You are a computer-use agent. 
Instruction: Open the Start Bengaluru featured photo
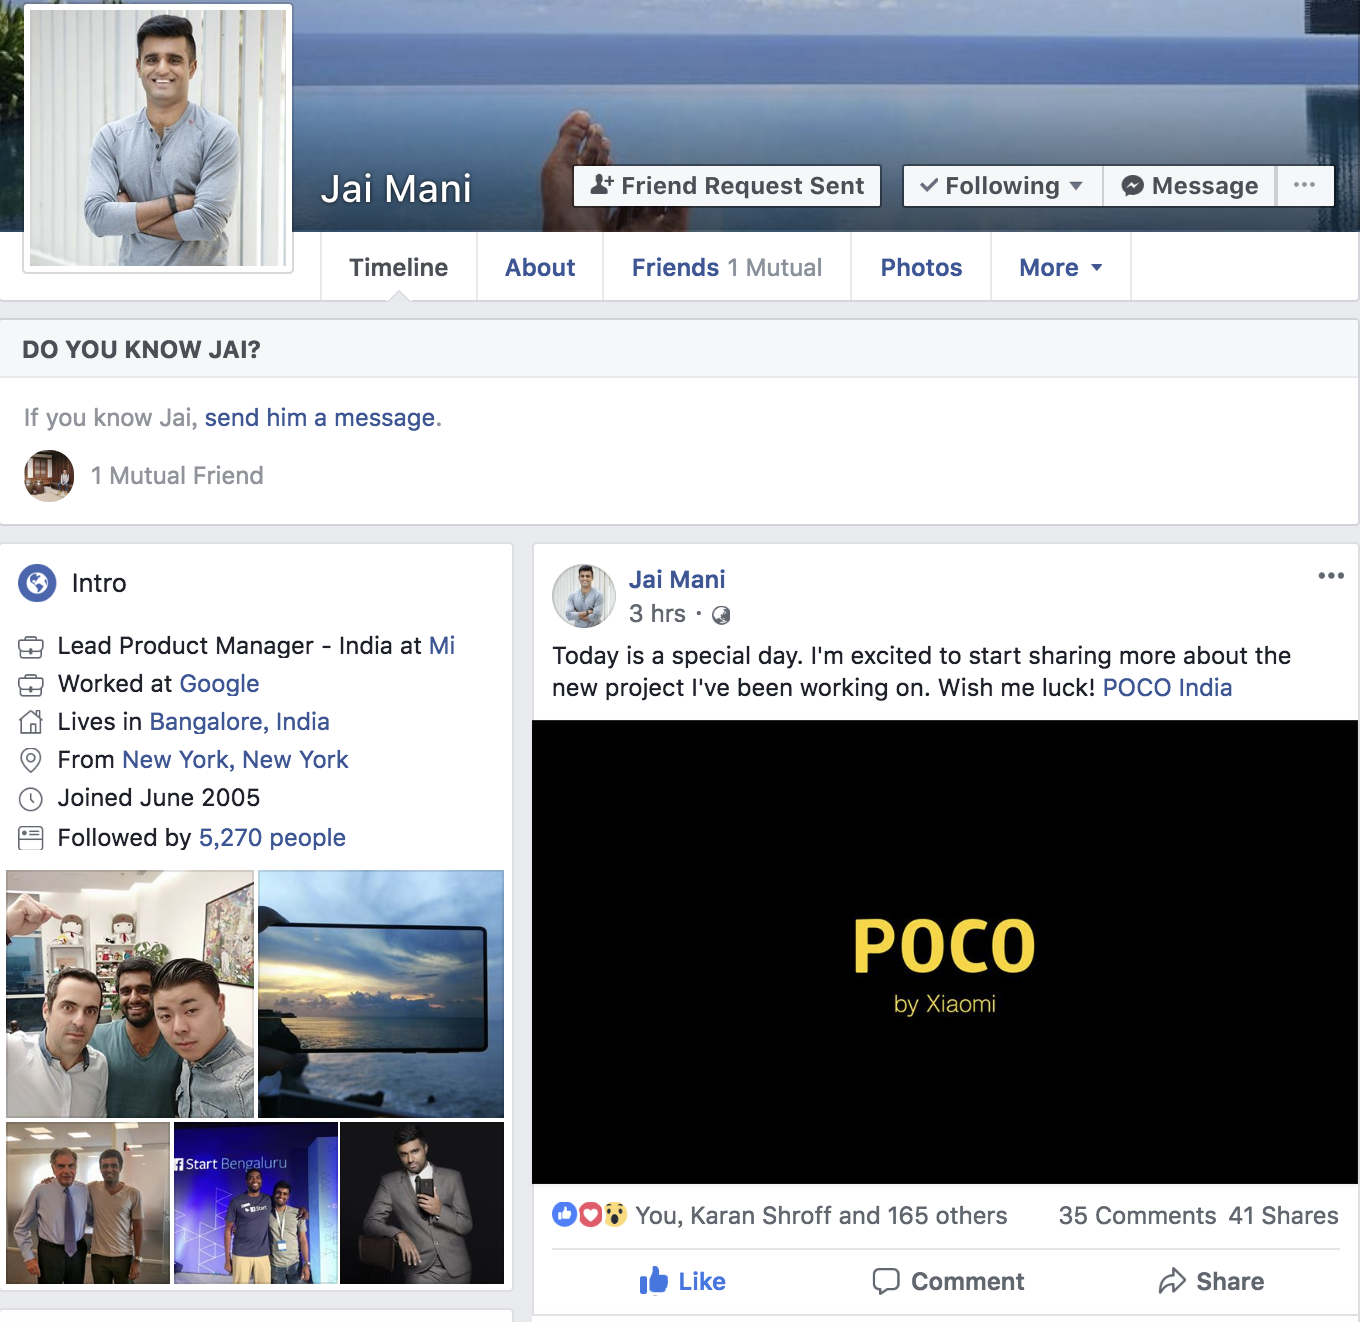256,1203
